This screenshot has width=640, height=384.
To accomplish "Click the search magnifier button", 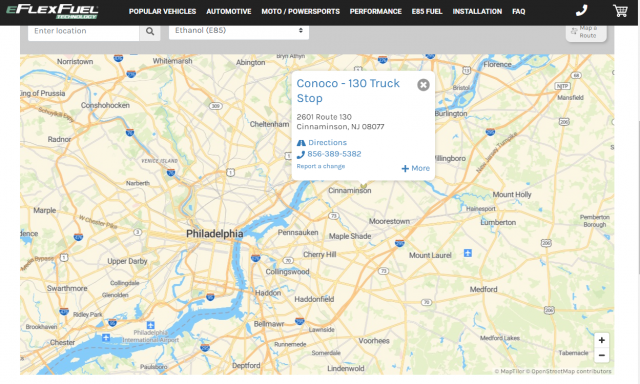I will [150, 31].
